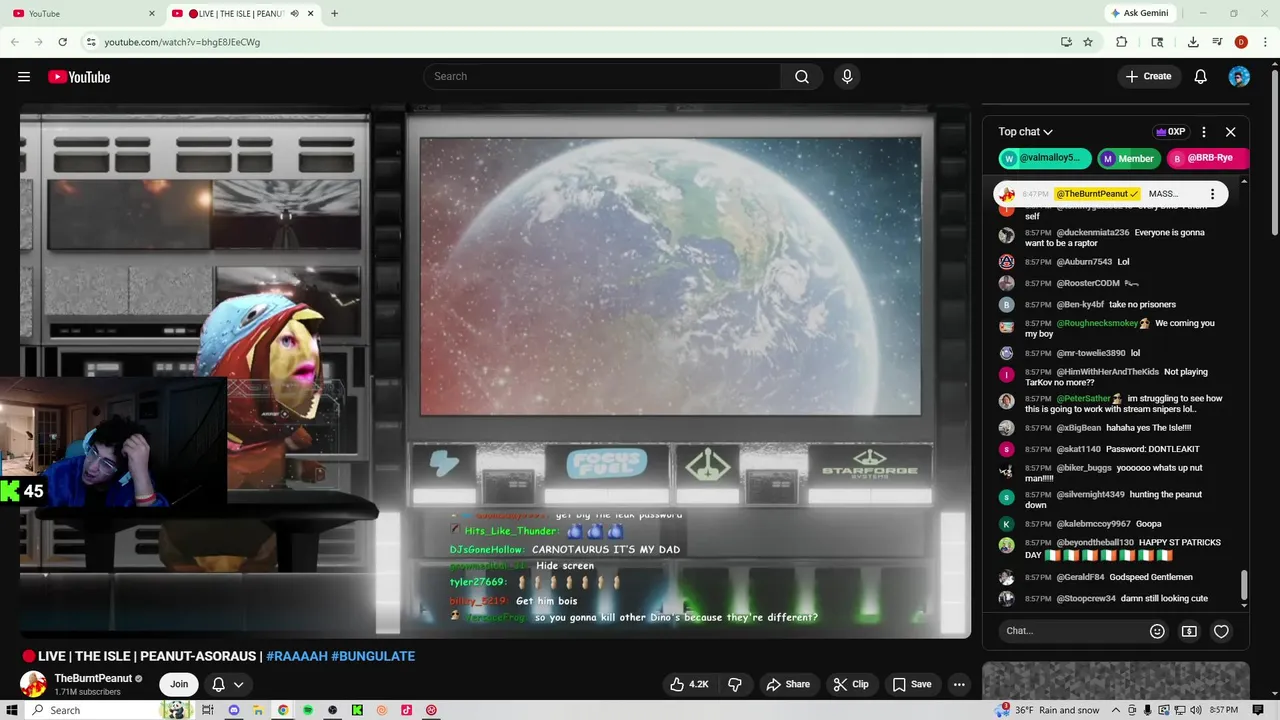The height and width of the screenshot is (720, 1280).
Task: Click the live chat scrollbar thumb
Action: point(1244,585)
